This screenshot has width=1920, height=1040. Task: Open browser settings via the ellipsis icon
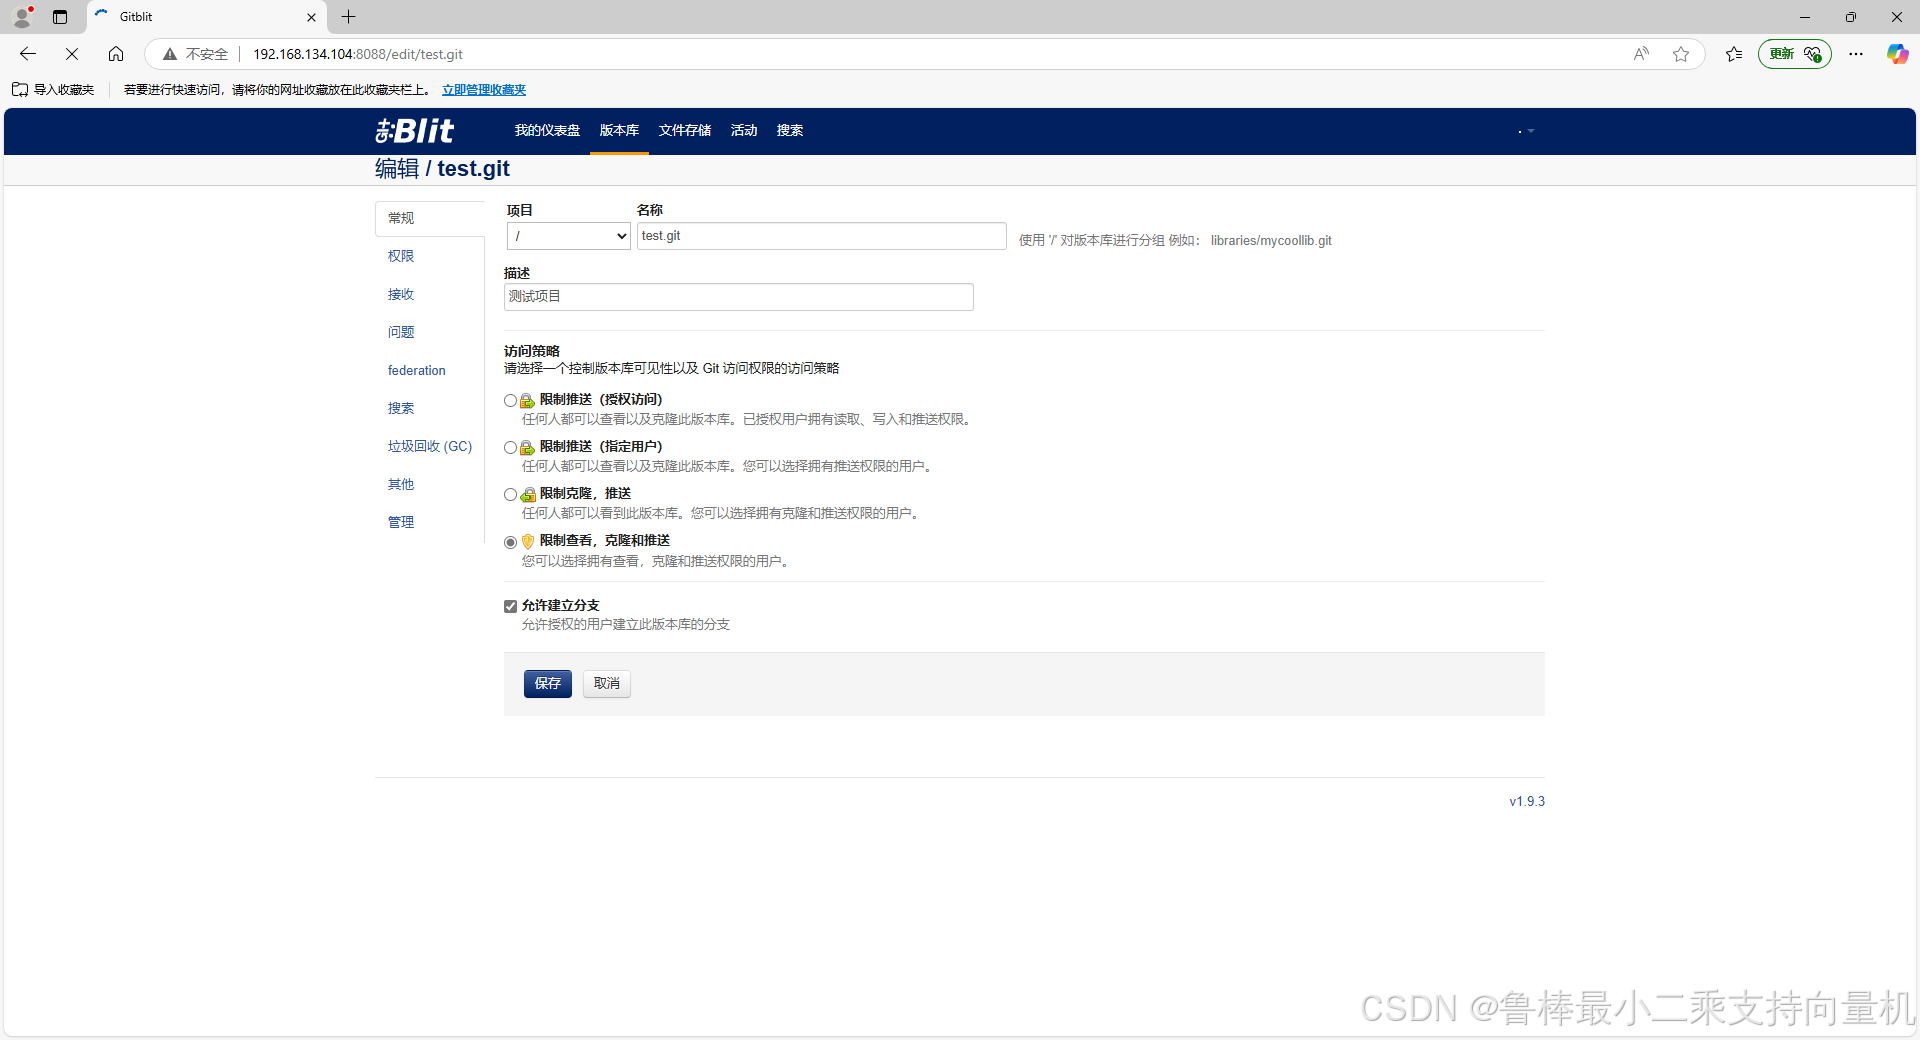(x=1856, y=54)
